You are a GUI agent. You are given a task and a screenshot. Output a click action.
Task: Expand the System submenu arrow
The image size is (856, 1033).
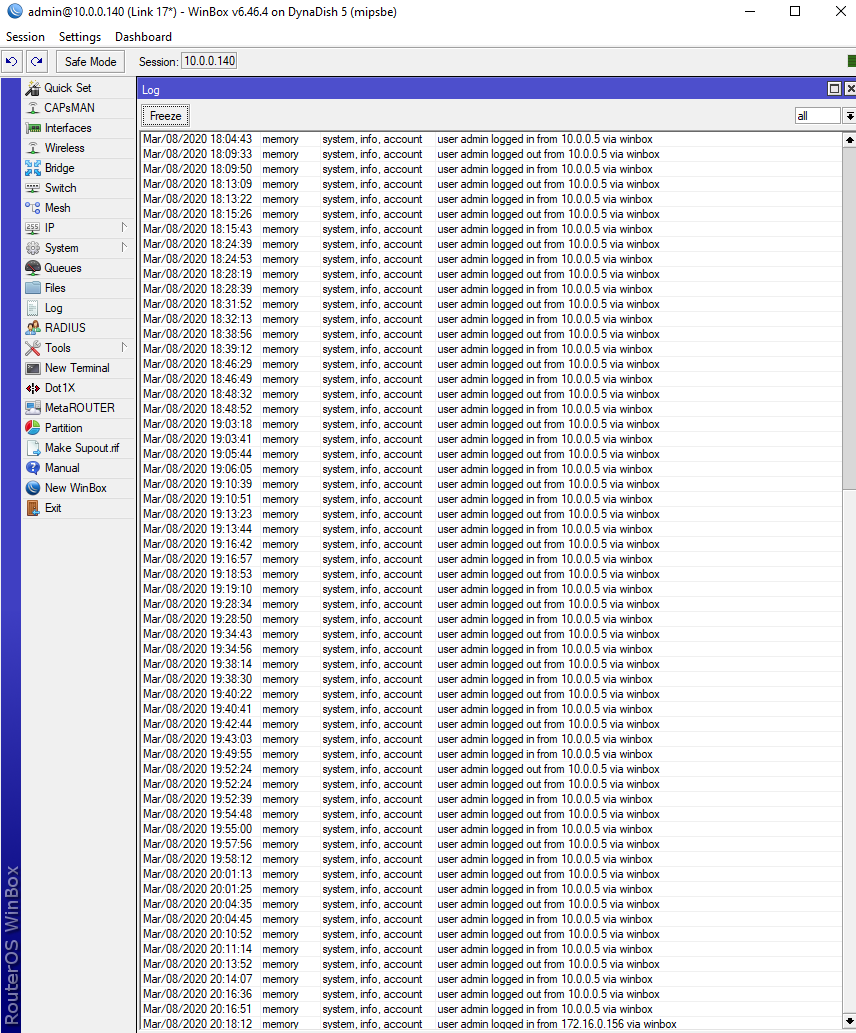click(x=124, y=248)
